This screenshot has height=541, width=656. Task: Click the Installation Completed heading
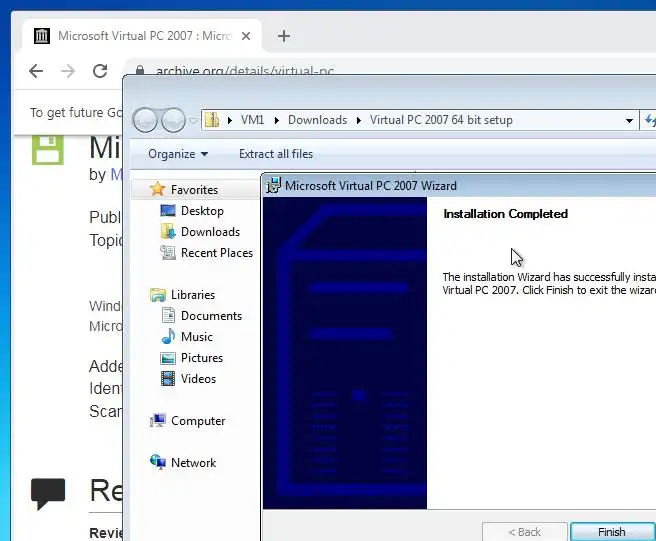click(x=505, y=214)
